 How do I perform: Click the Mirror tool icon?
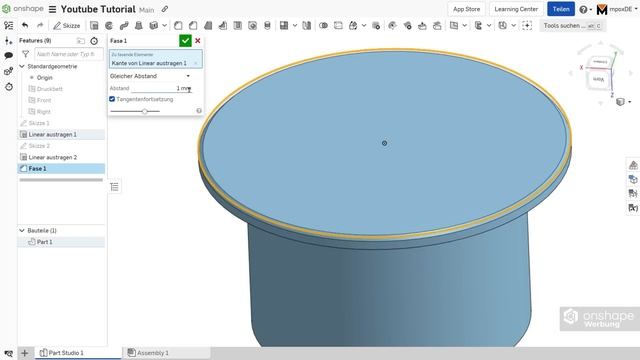click(x=307, y=26)
